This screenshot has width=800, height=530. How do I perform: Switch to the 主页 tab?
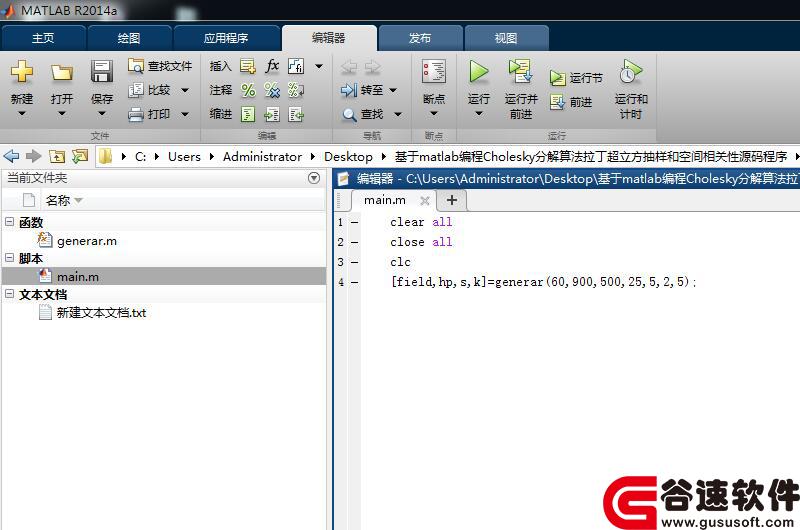[x=43, y=38]
